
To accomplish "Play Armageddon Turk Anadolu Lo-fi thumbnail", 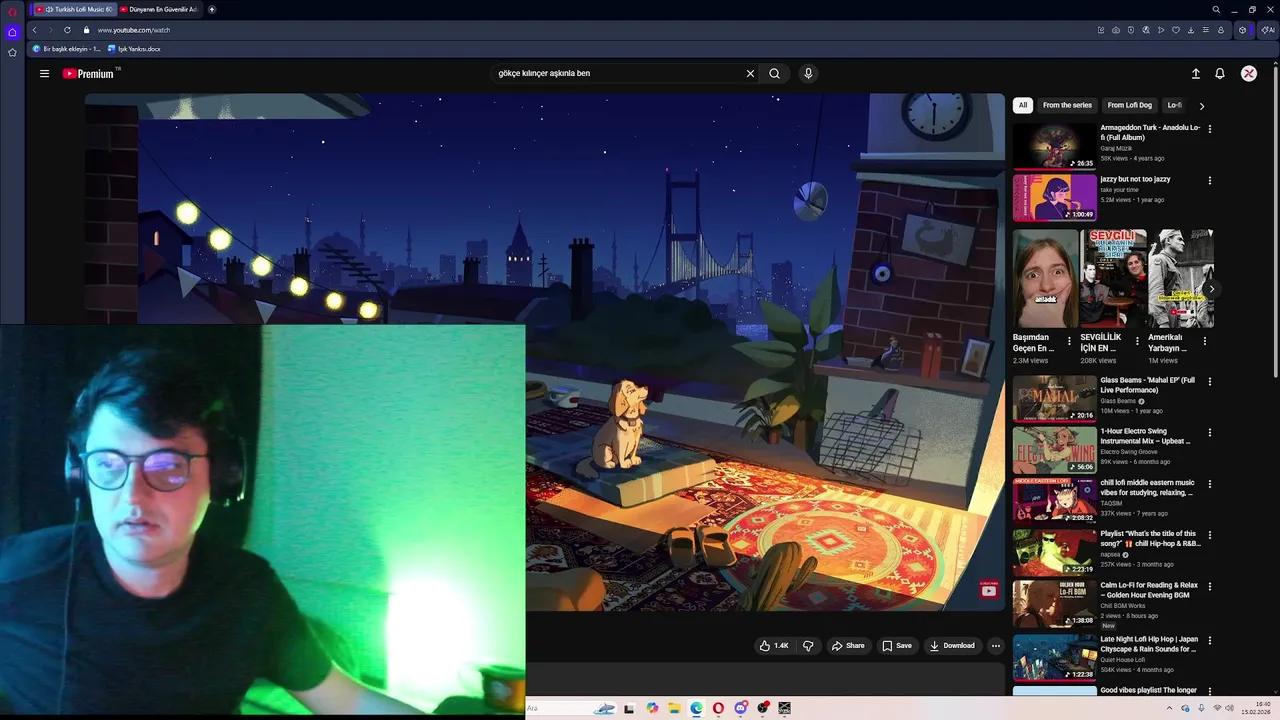I will tap(1054, 146).
